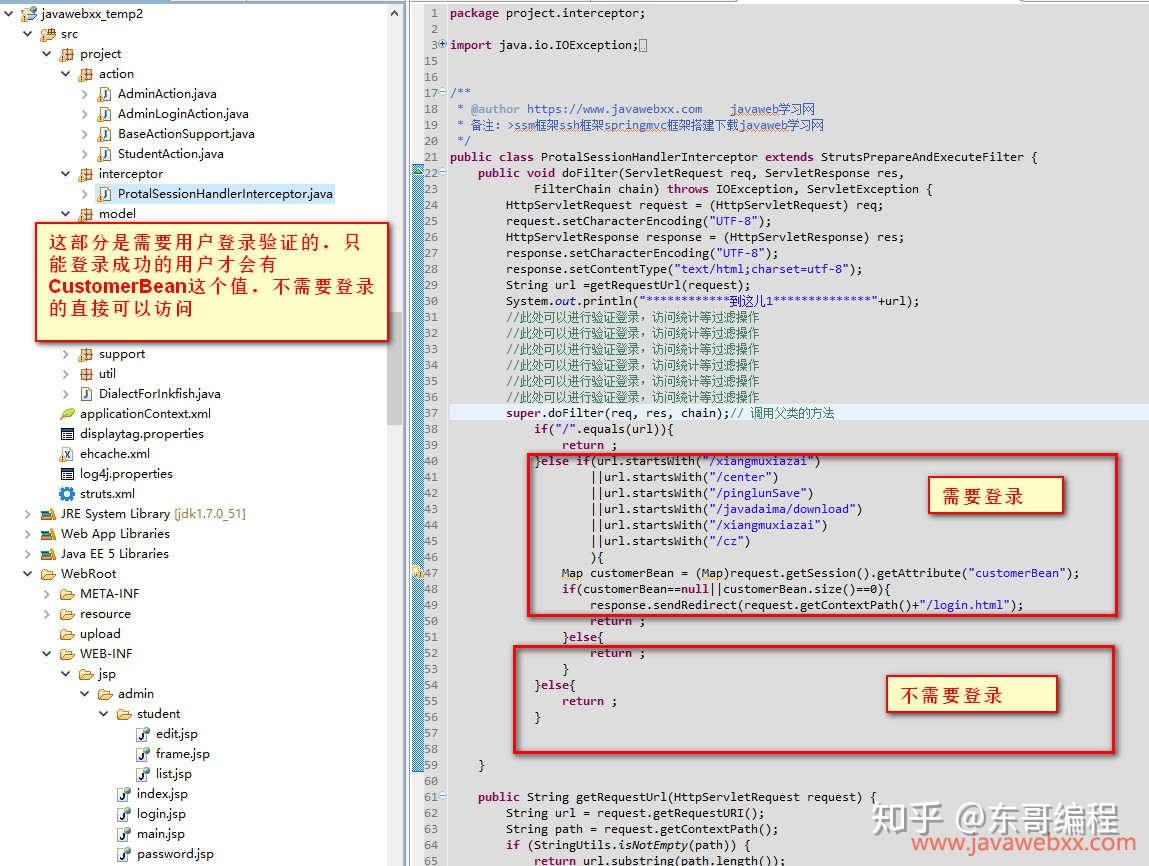Click the WebRoot folder icon
The width and height of the screenshot is (1149, 866).
tap(48, 574)
